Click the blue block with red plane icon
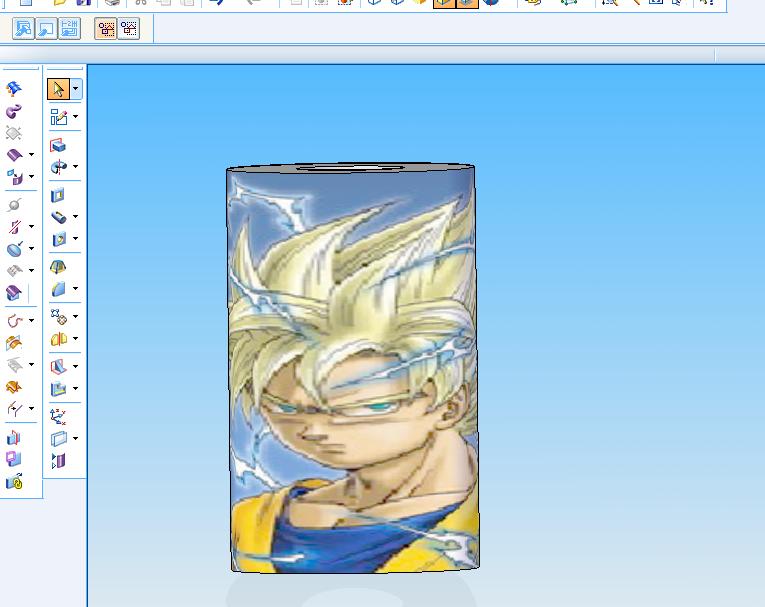Viewport: 765px width, 607px height. 14,437
